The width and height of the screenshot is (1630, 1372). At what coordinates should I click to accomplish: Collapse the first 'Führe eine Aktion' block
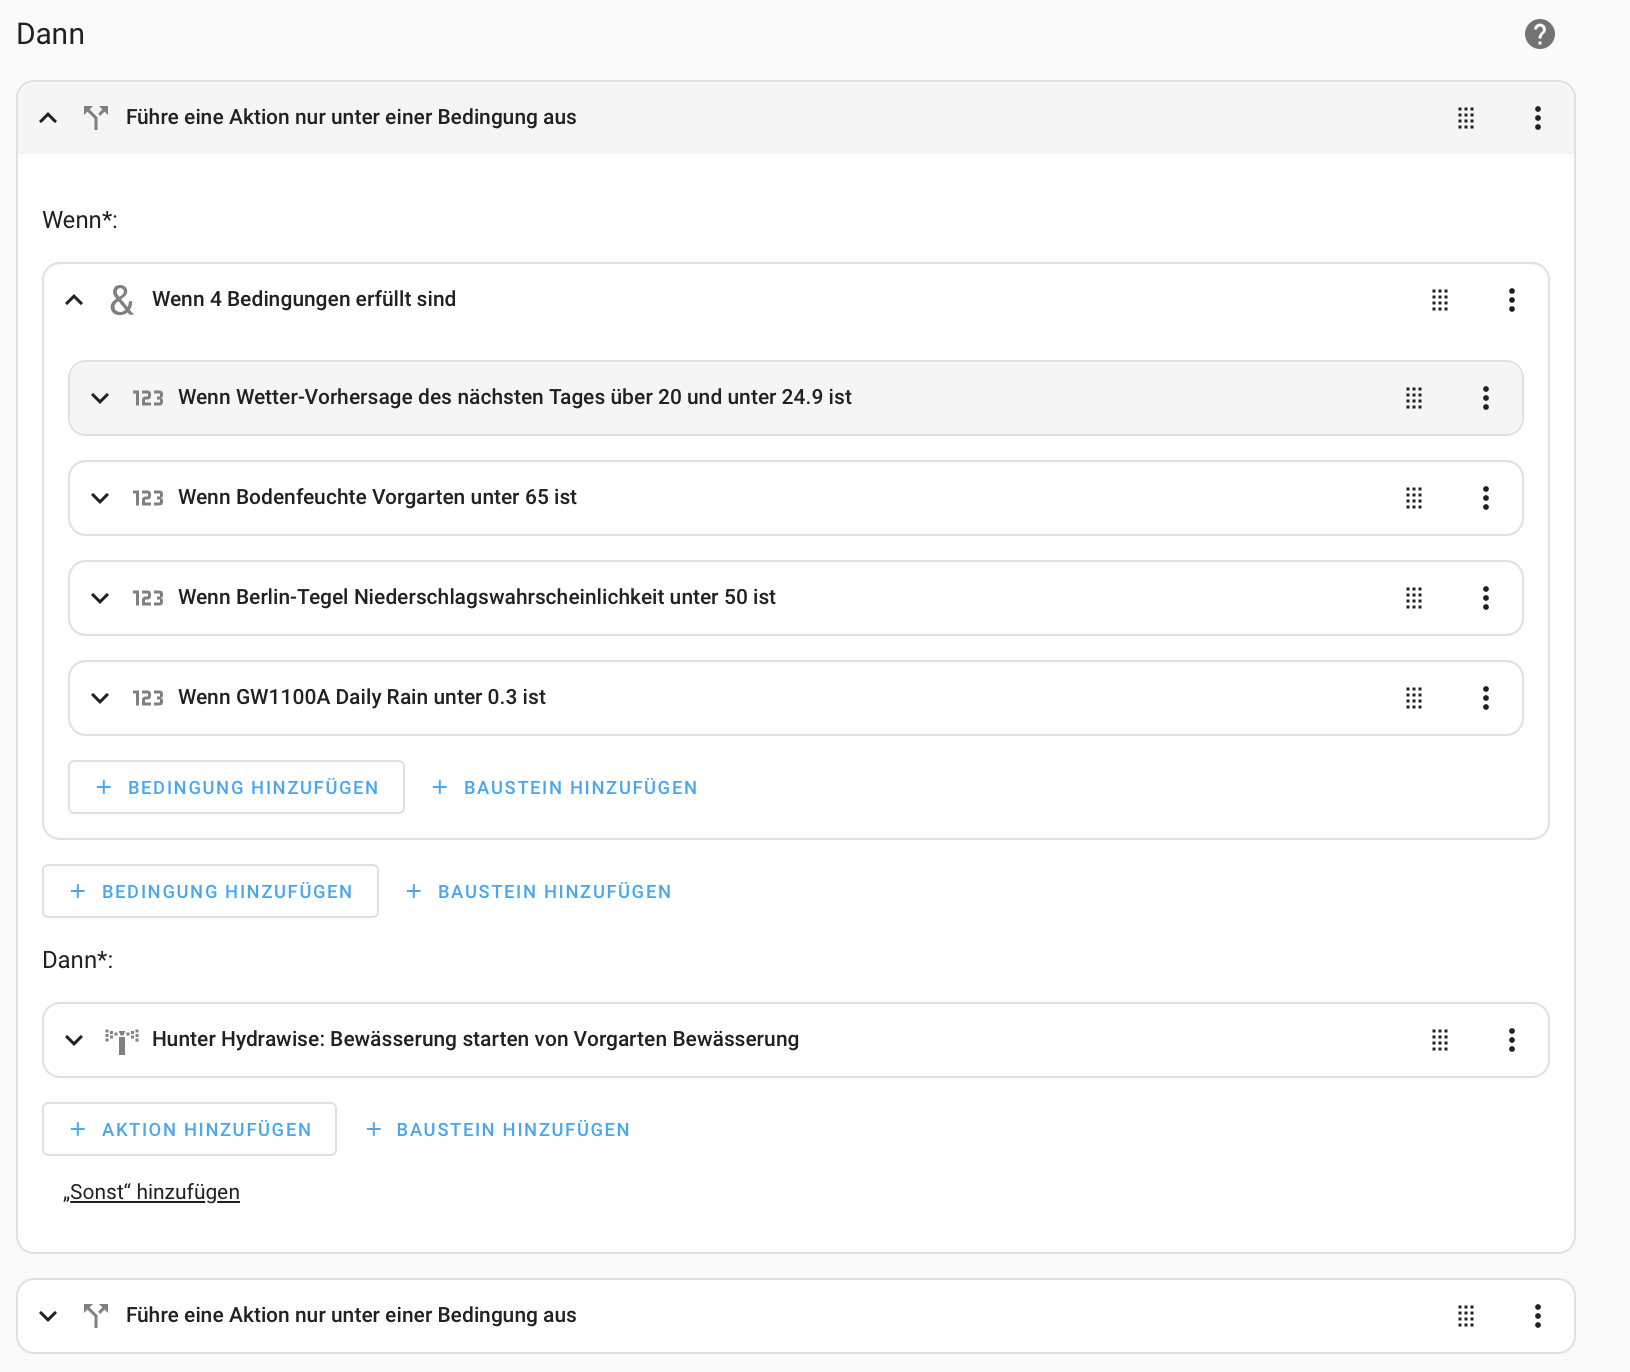pos(48,118)
